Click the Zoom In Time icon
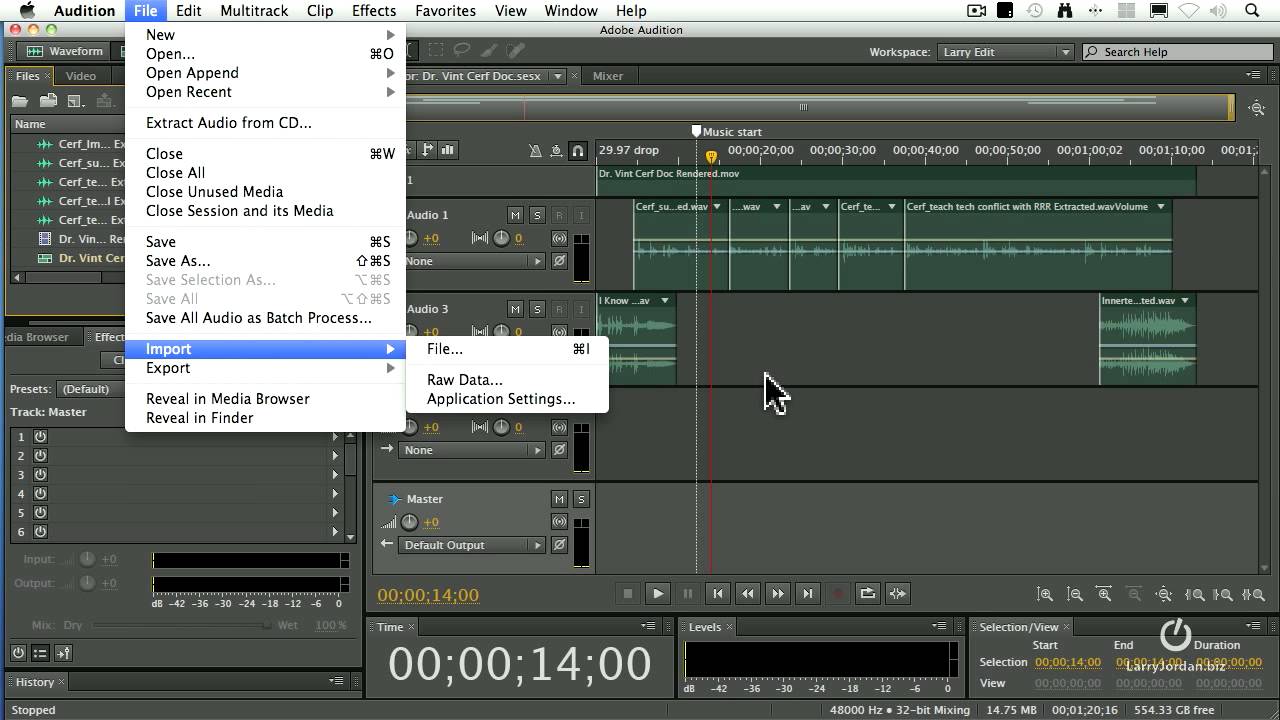1280x720 pixels. 1105,594
